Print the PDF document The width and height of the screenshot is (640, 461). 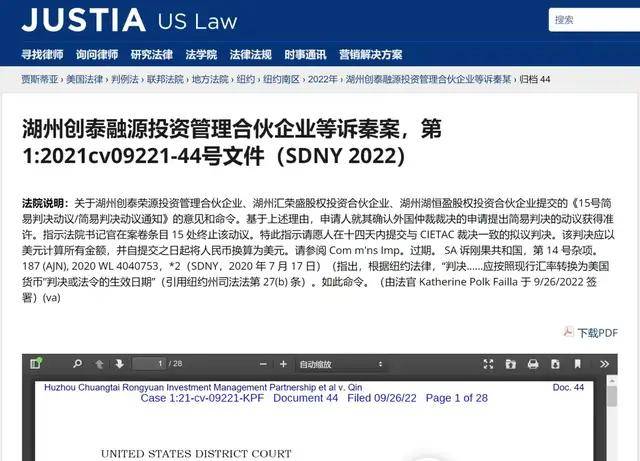tap(533, 364)
